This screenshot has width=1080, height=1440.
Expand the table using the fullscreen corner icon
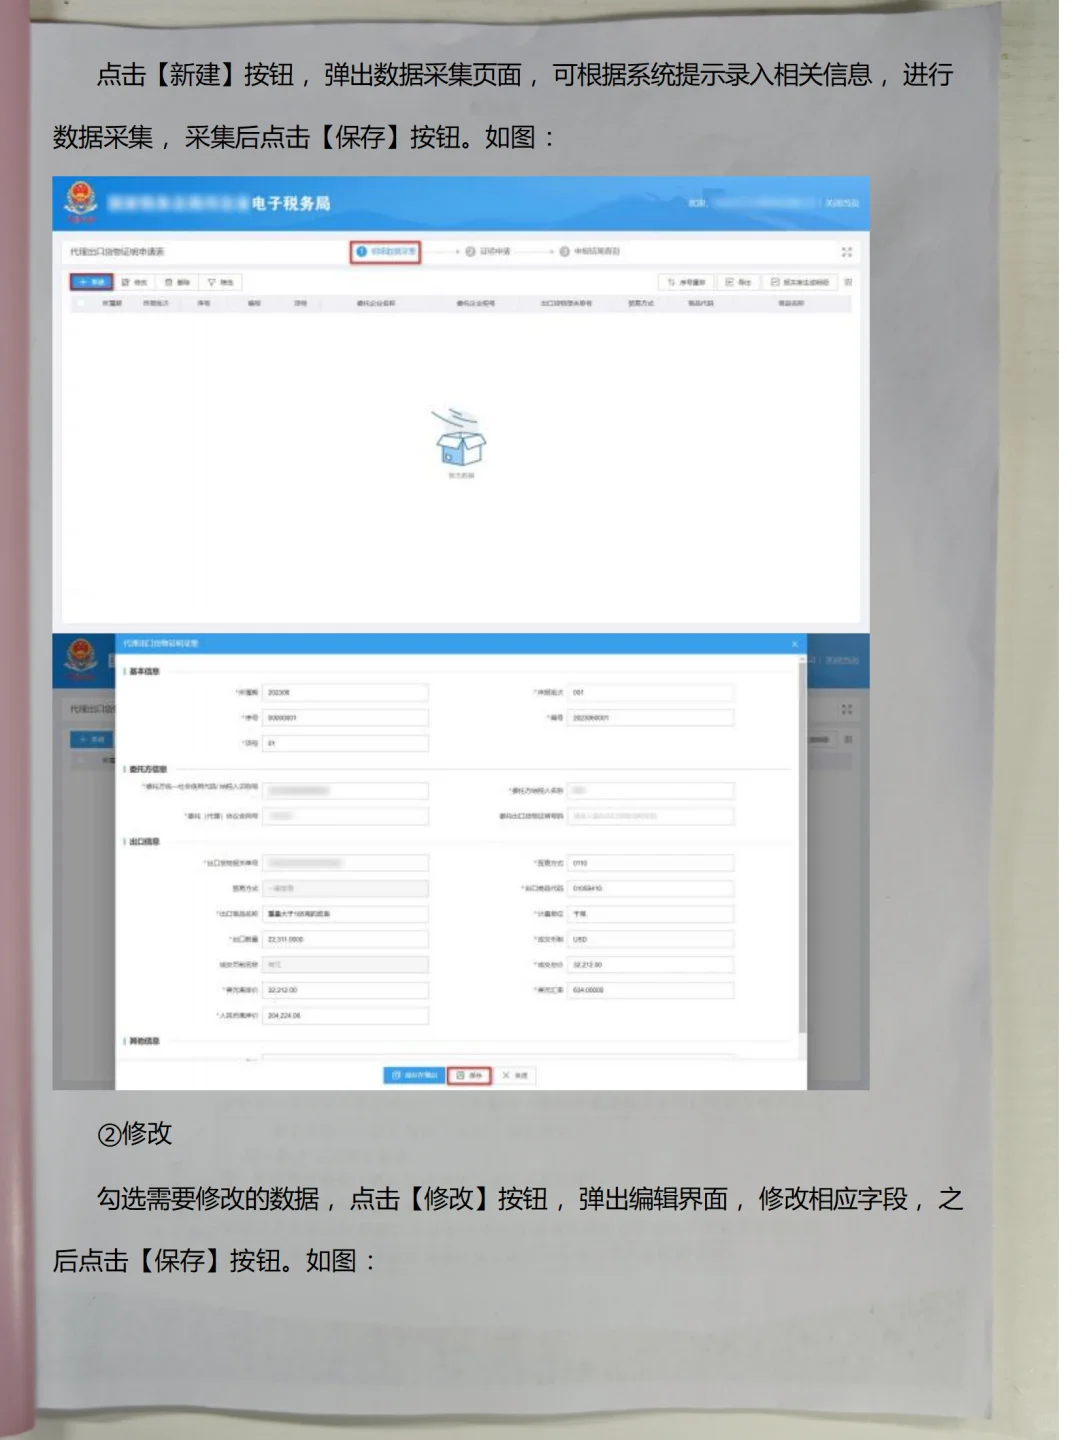pyautogui.click(x=848, y=252)
